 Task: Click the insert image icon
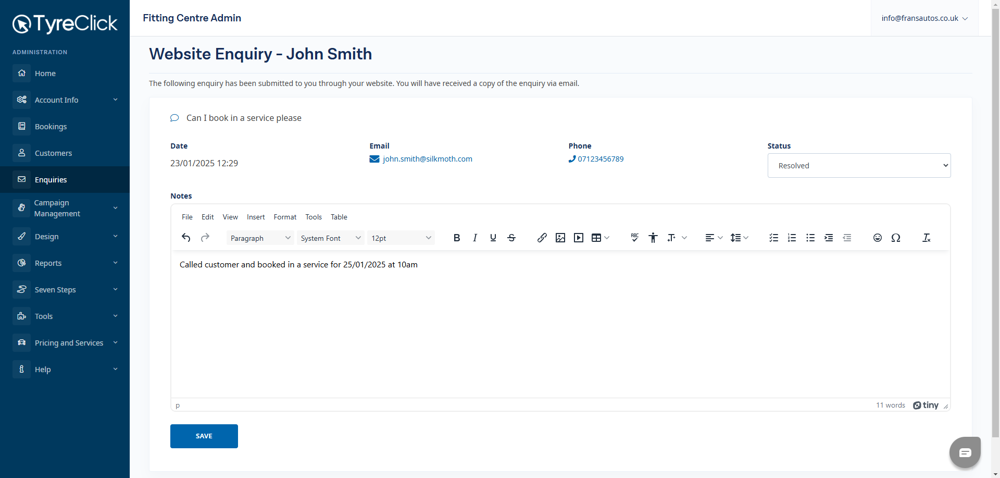tap(560, 238)
